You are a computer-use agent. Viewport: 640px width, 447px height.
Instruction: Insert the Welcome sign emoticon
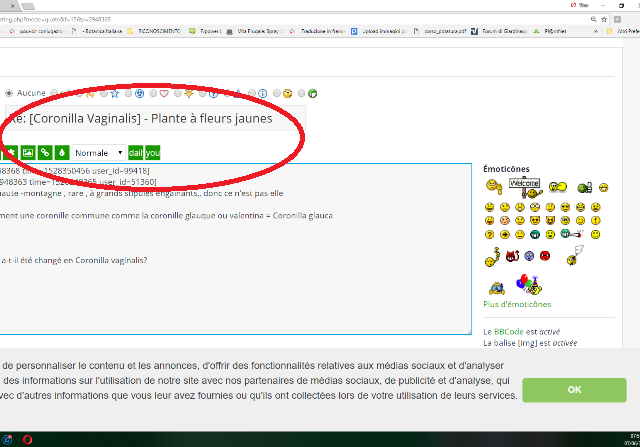[525, 186]
